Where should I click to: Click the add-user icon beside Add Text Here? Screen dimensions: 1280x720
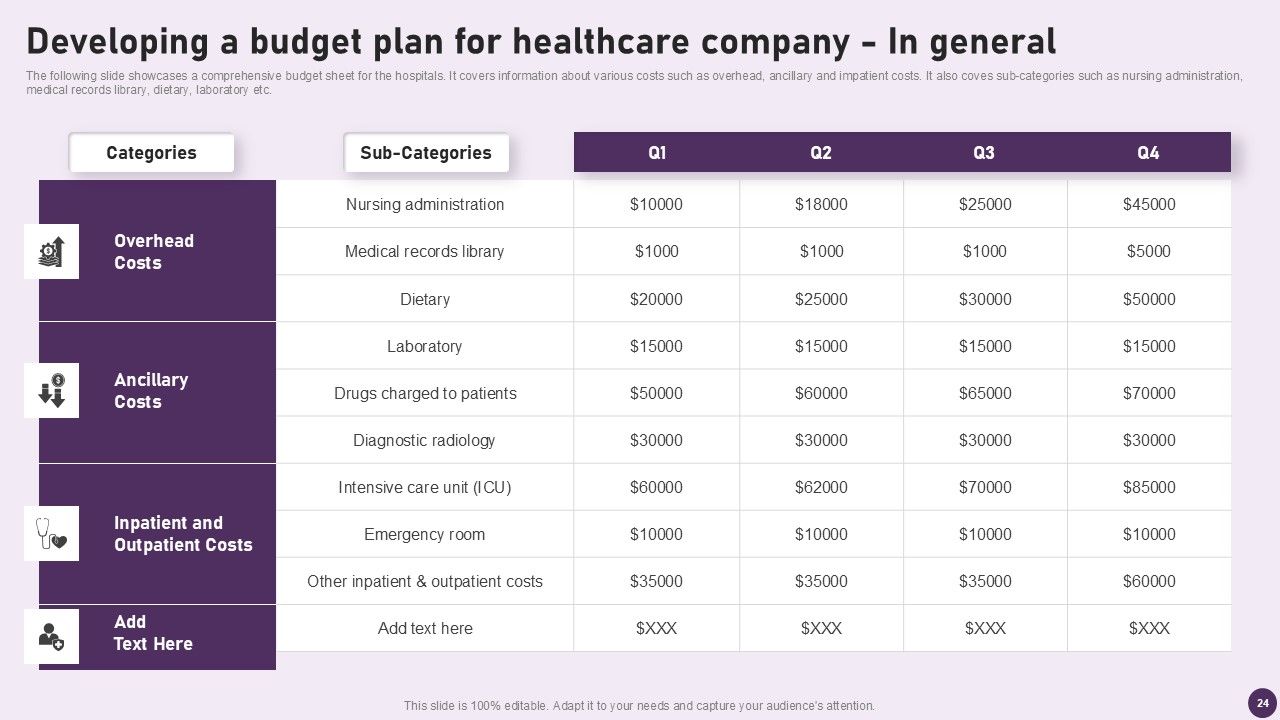(51, 636)
